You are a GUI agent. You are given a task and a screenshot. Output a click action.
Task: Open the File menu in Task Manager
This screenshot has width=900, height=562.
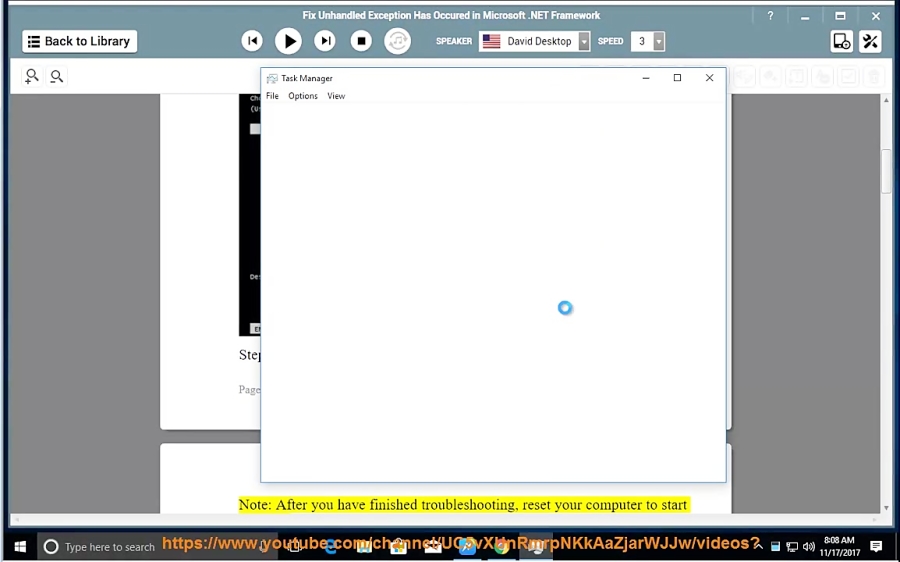point(272,96)
